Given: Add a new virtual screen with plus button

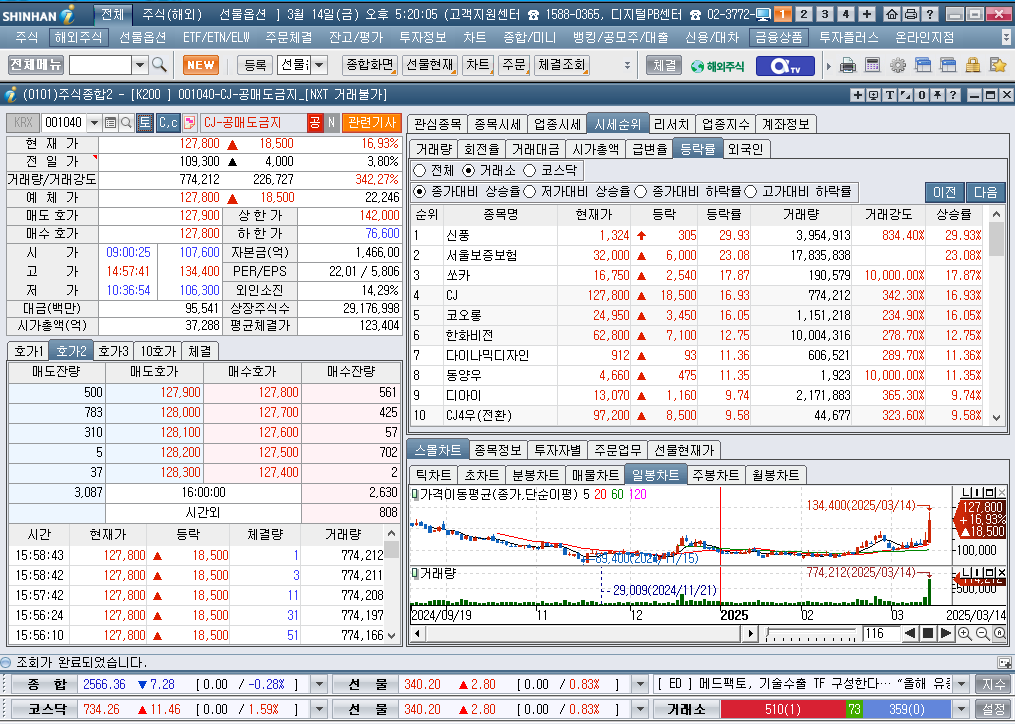Looking at the screenshot, I should point(867,14).
